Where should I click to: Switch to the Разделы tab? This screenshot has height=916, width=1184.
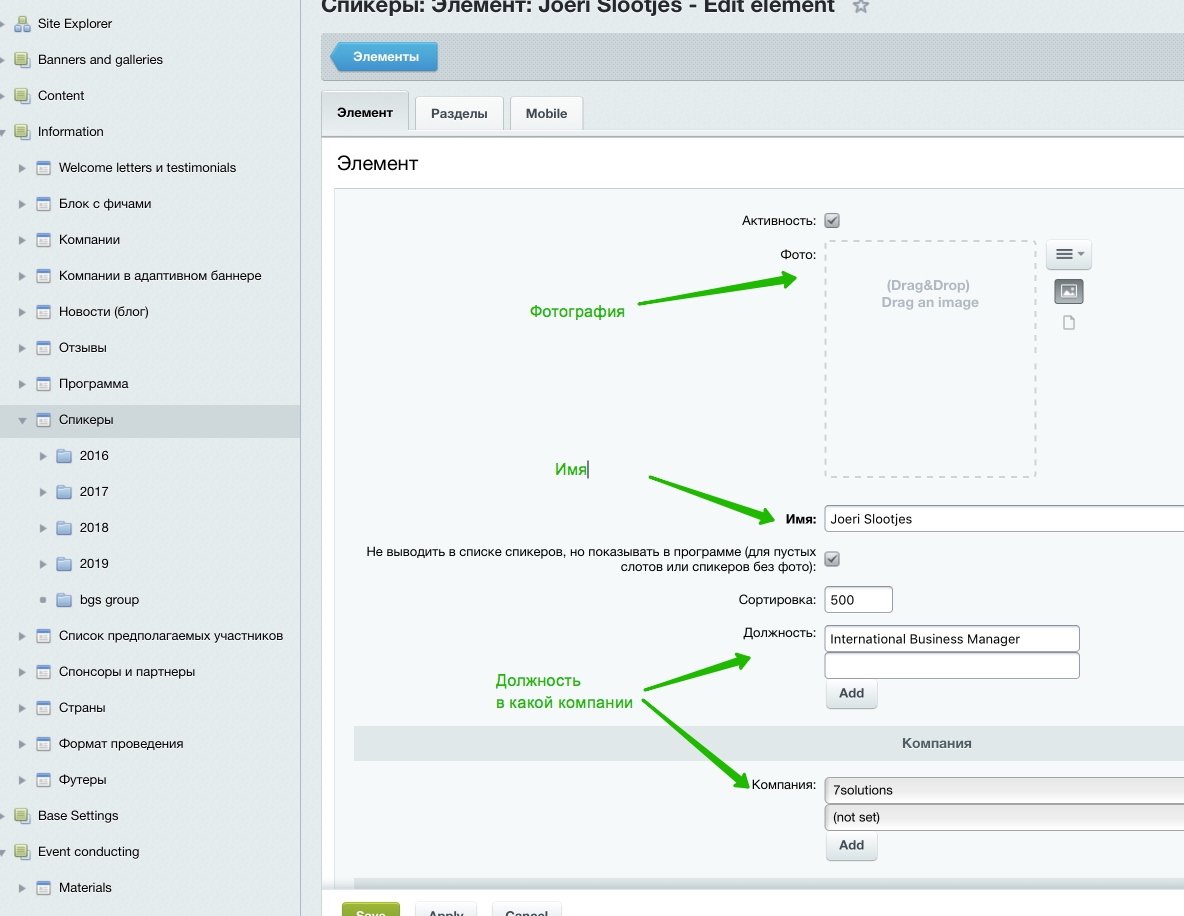(459, 114)
